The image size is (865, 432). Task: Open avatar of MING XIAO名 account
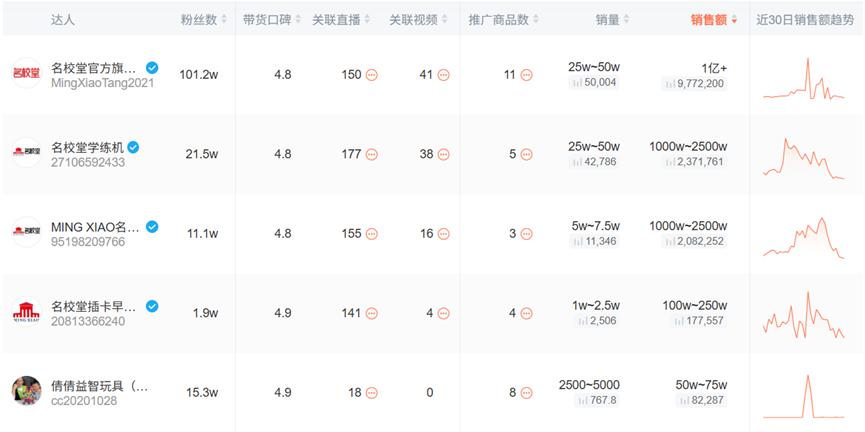coord(26,232)
